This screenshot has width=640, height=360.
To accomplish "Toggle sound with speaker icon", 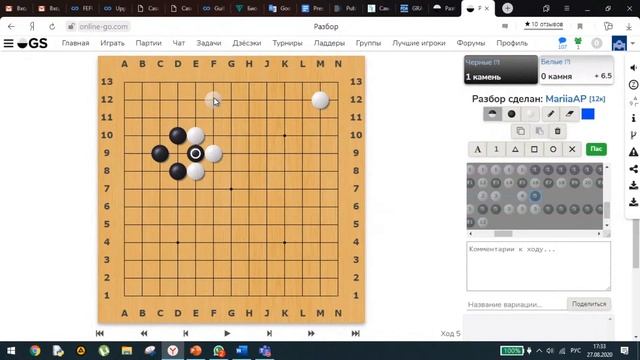I will coord(633,68).
